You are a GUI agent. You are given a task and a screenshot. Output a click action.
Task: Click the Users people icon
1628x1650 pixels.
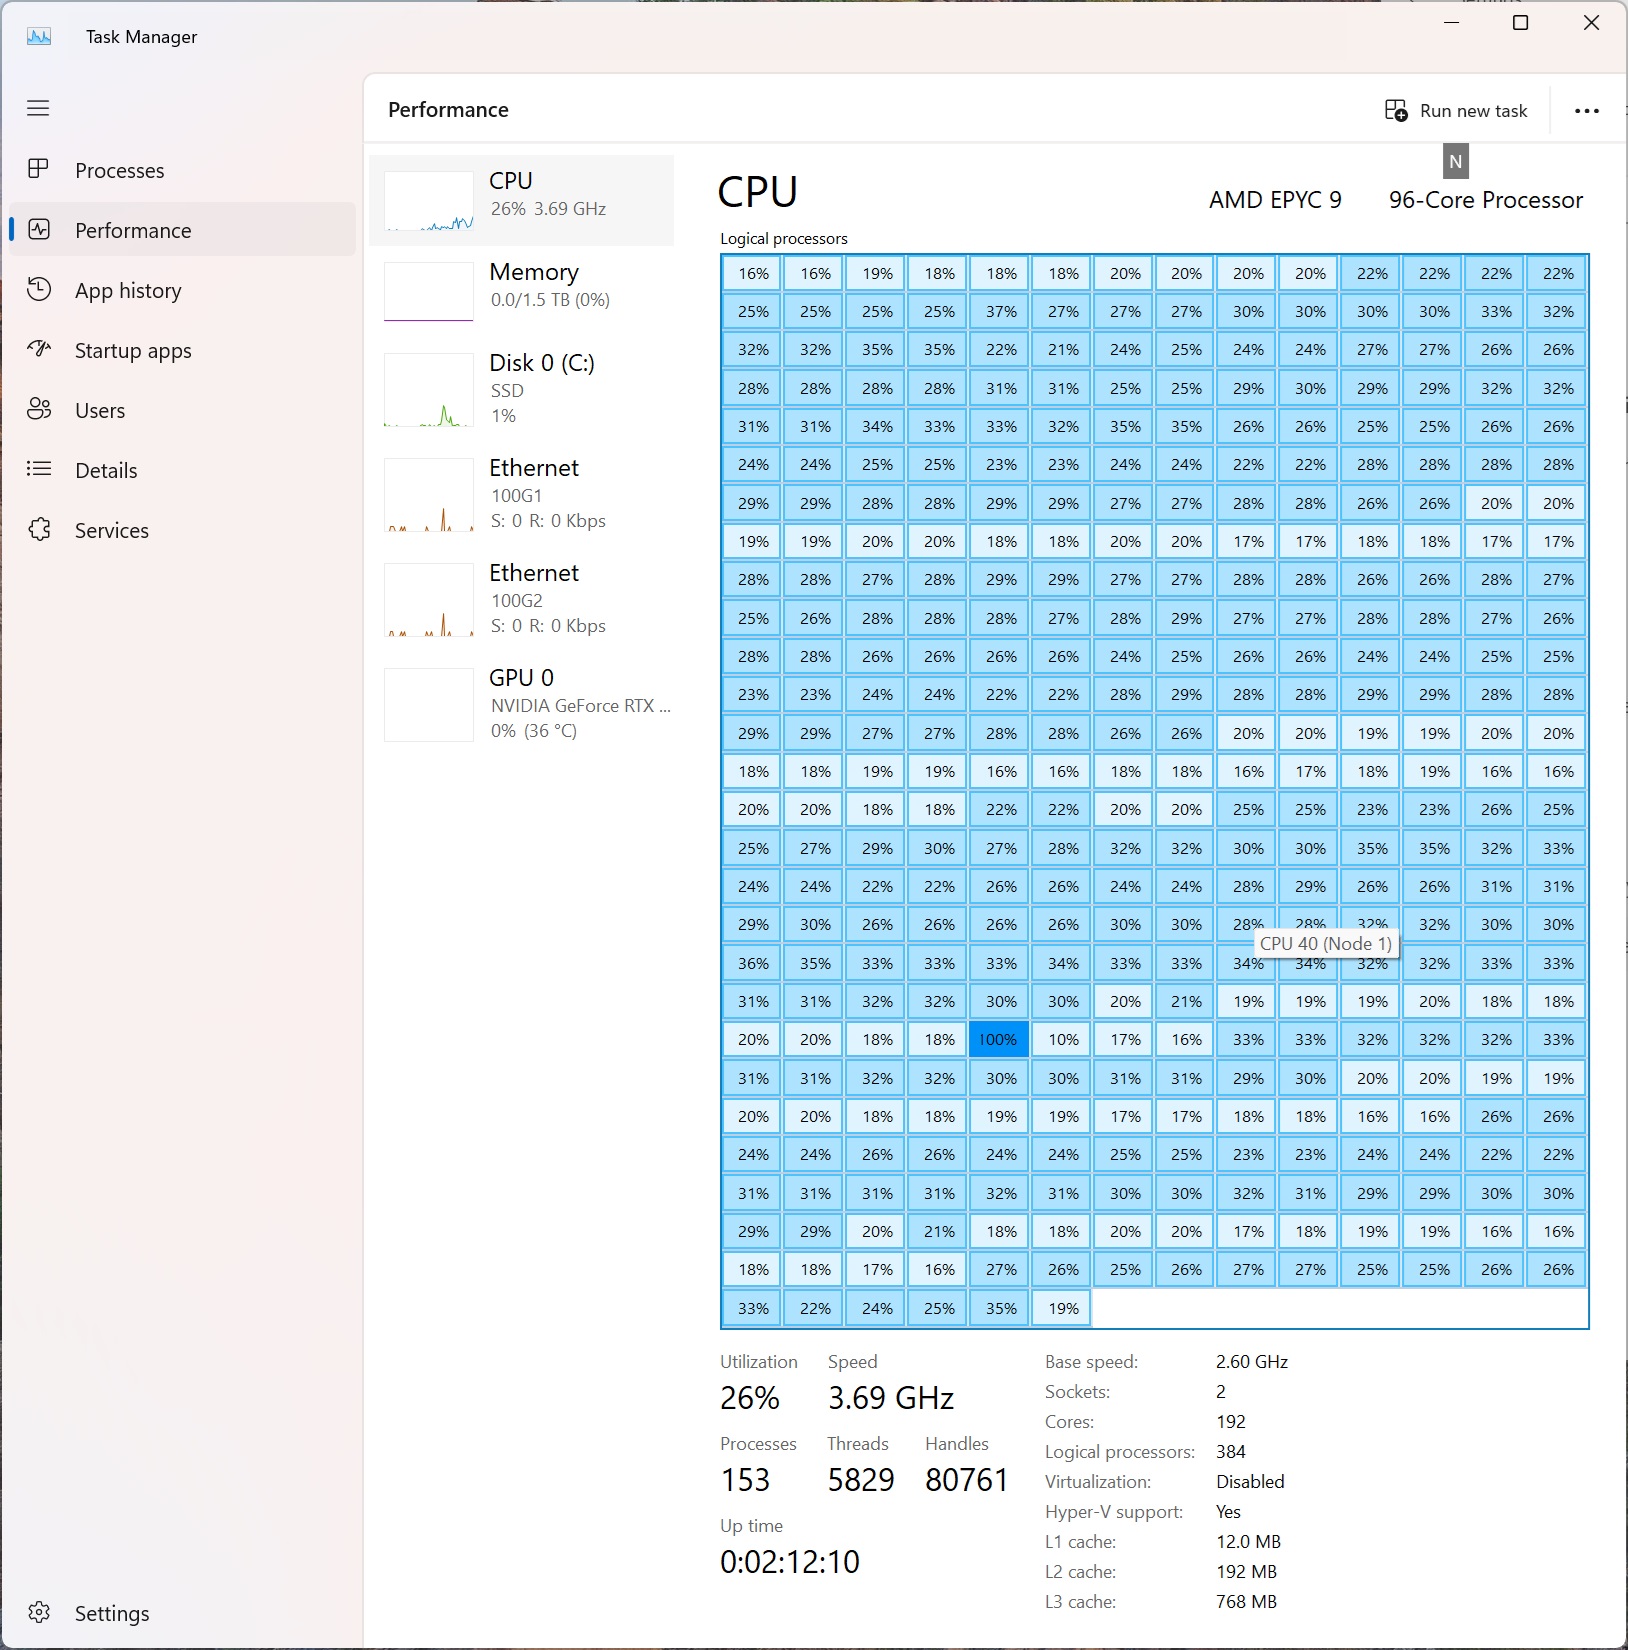pyautogui.click(x=38, y=409)
